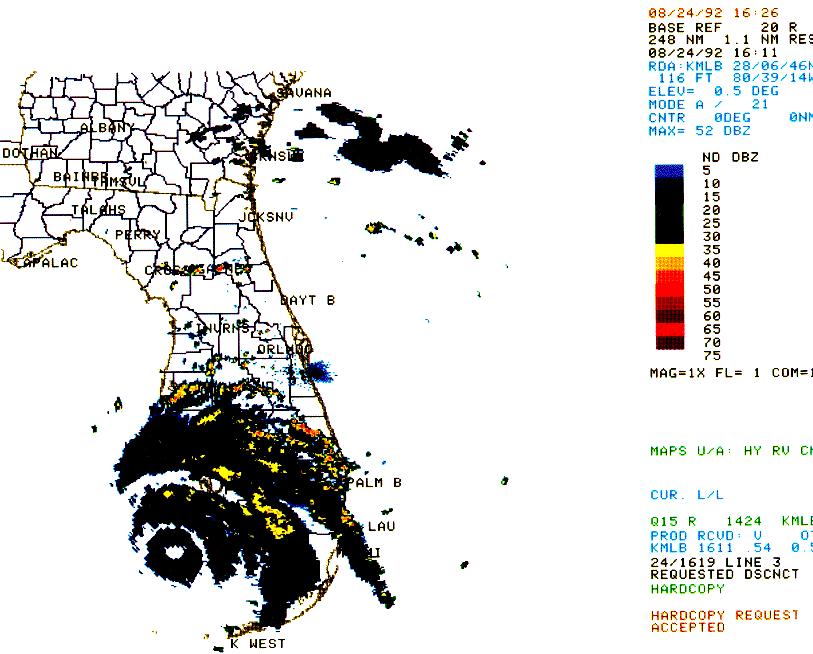
Task: Select the MODE A / 21 line
Action: (x=708, y=105)
